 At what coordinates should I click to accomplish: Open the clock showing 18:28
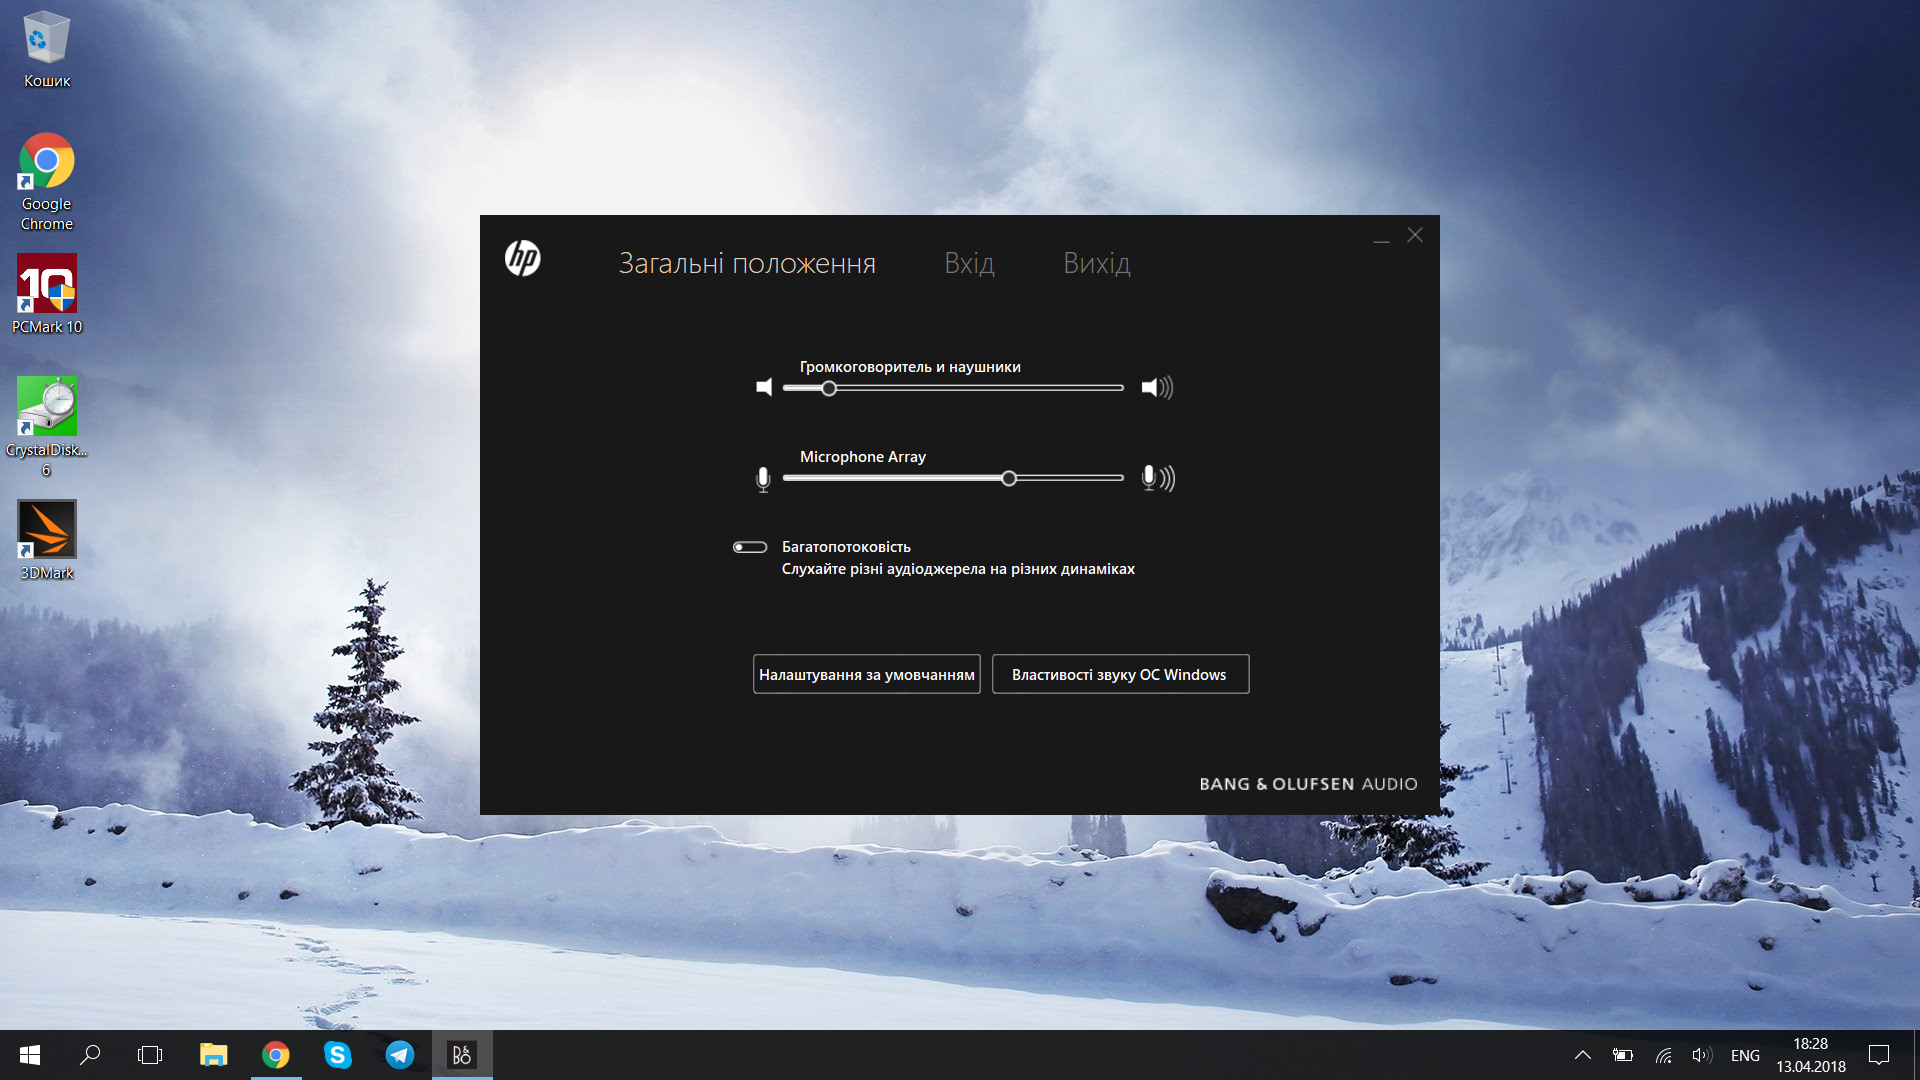coord(1811,1055)
